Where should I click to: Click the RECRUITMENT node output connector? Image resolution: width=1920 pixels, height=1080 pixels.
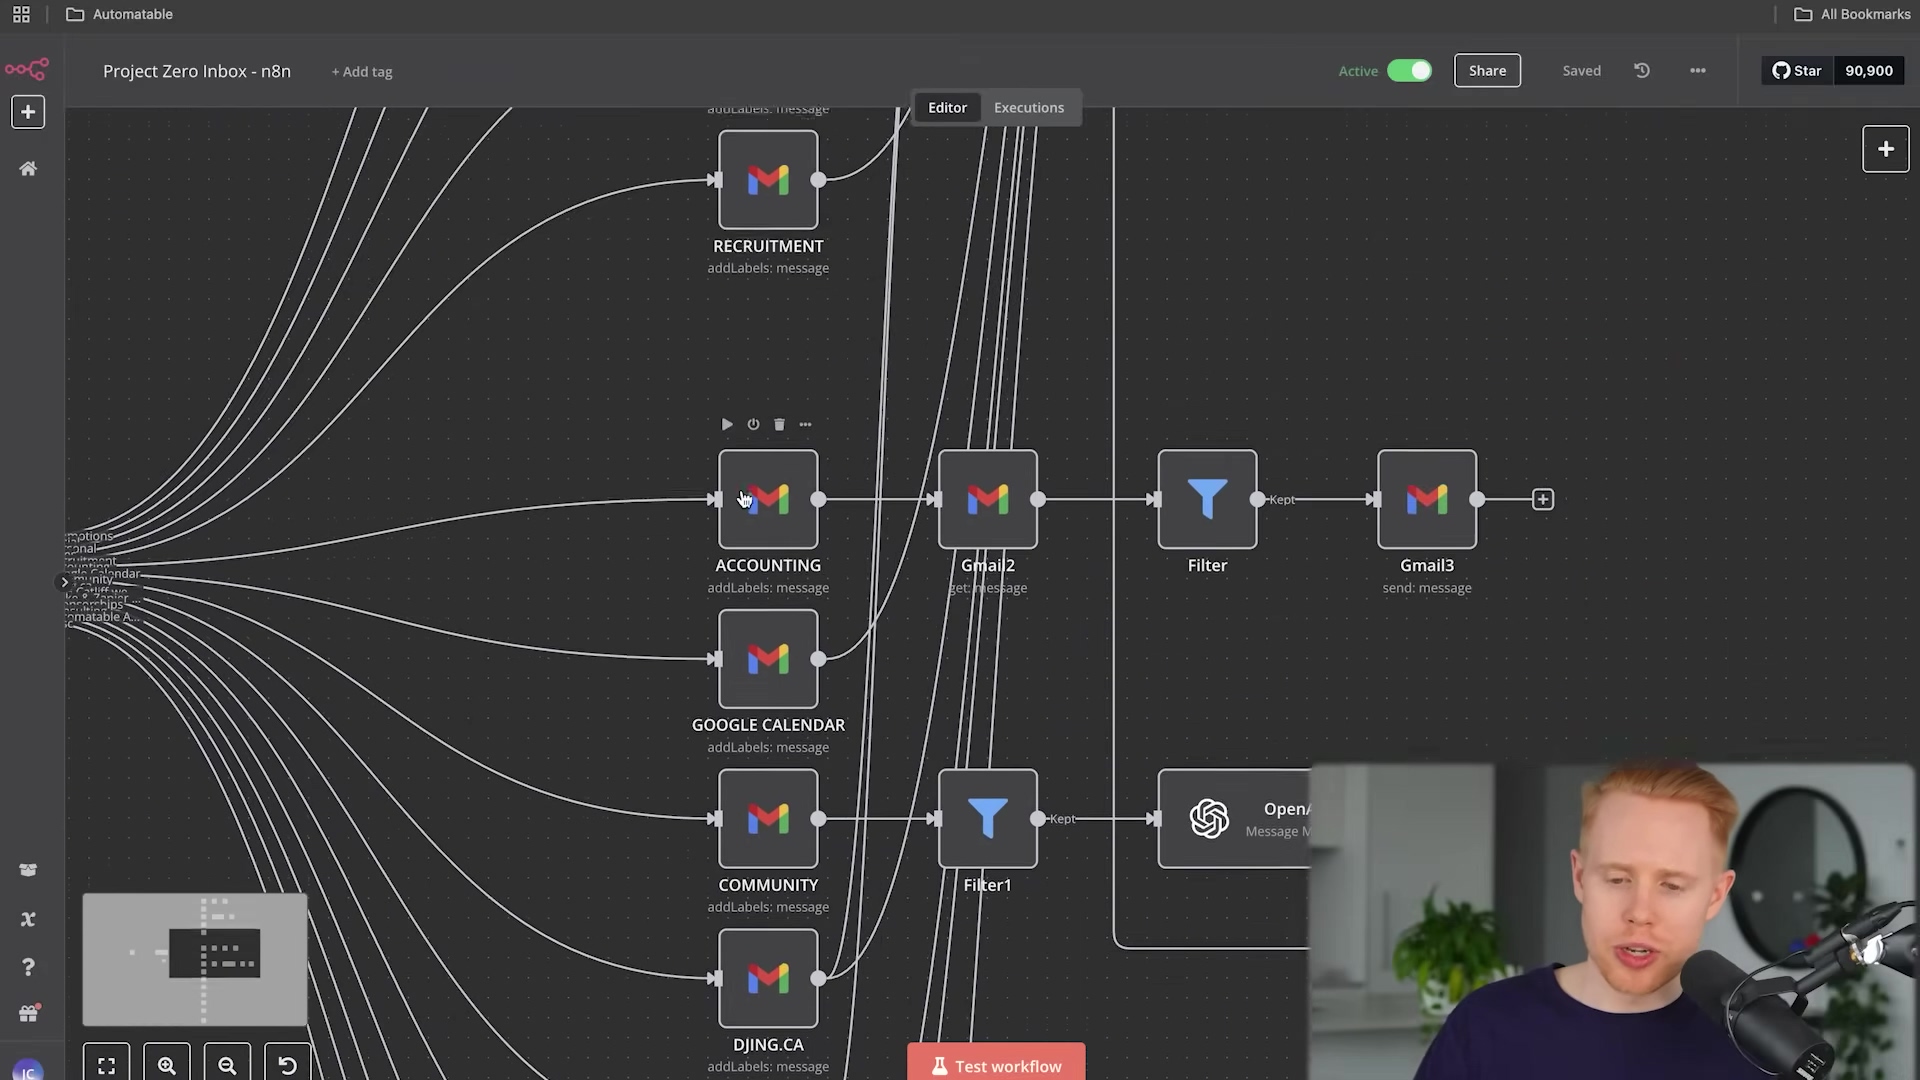pyautogui.click(x=819, y=180)
